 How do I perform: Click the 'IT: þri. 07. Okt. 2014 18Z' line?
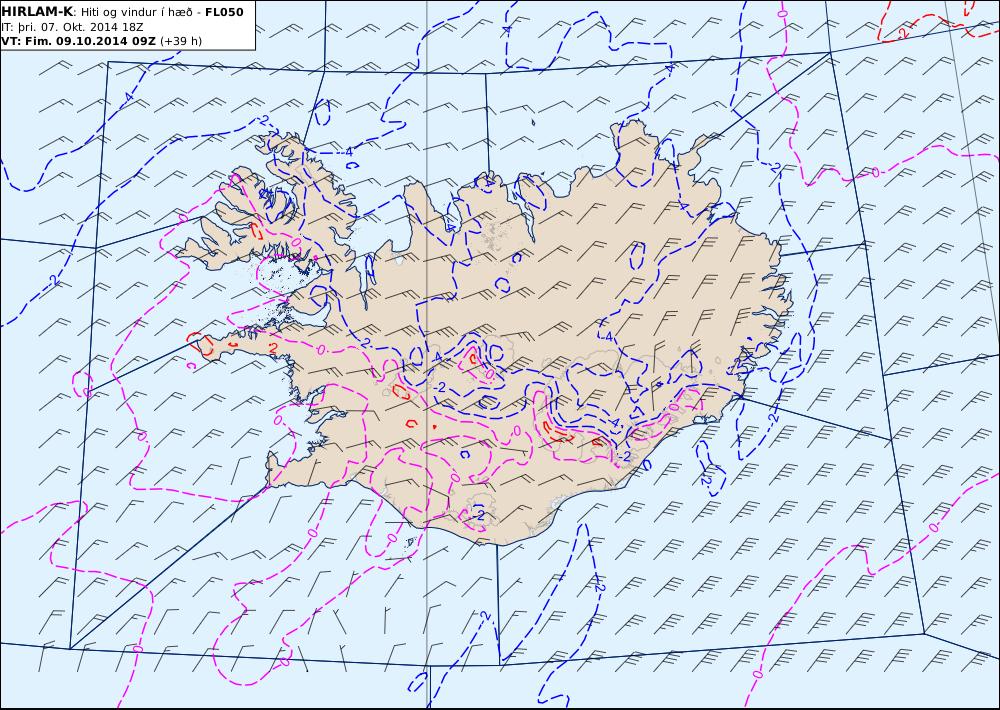[x=72, y=27]
